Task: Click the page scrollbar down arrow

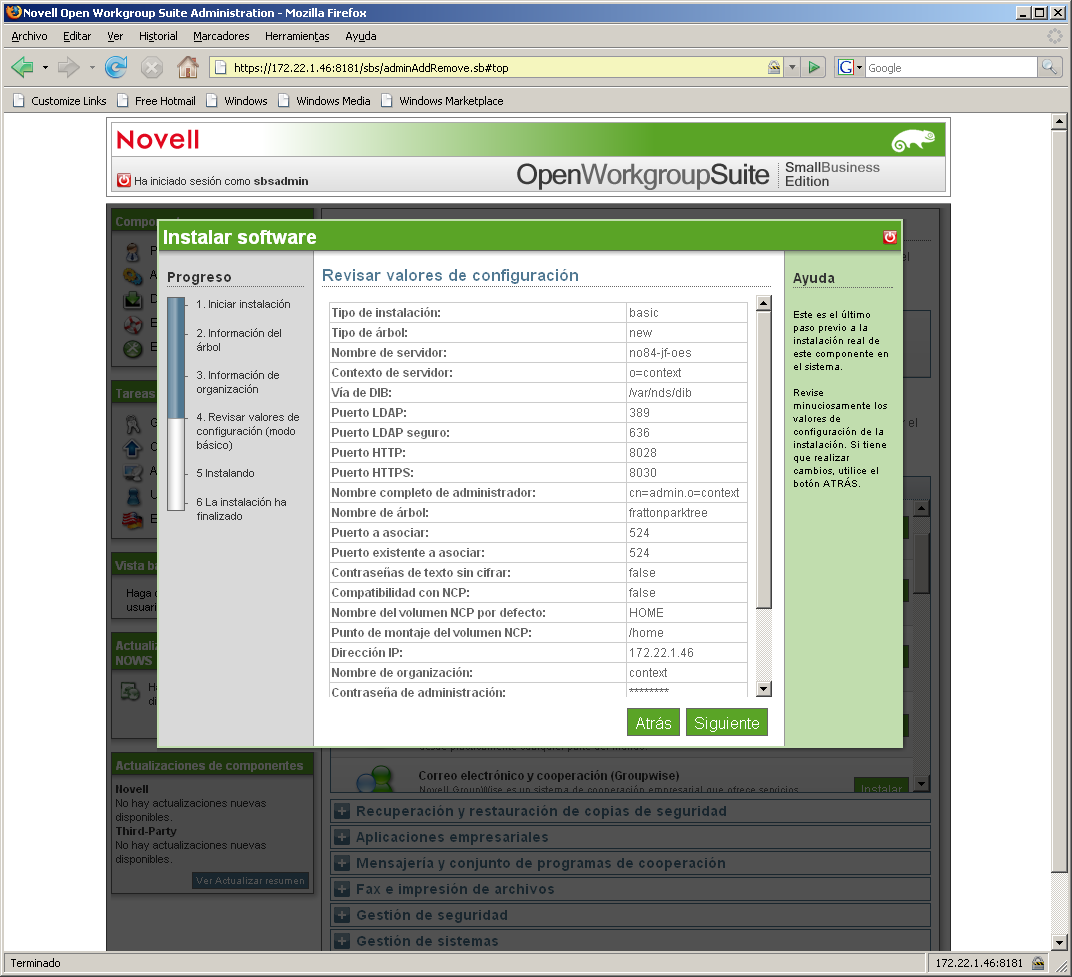Action: (1059, 942)
